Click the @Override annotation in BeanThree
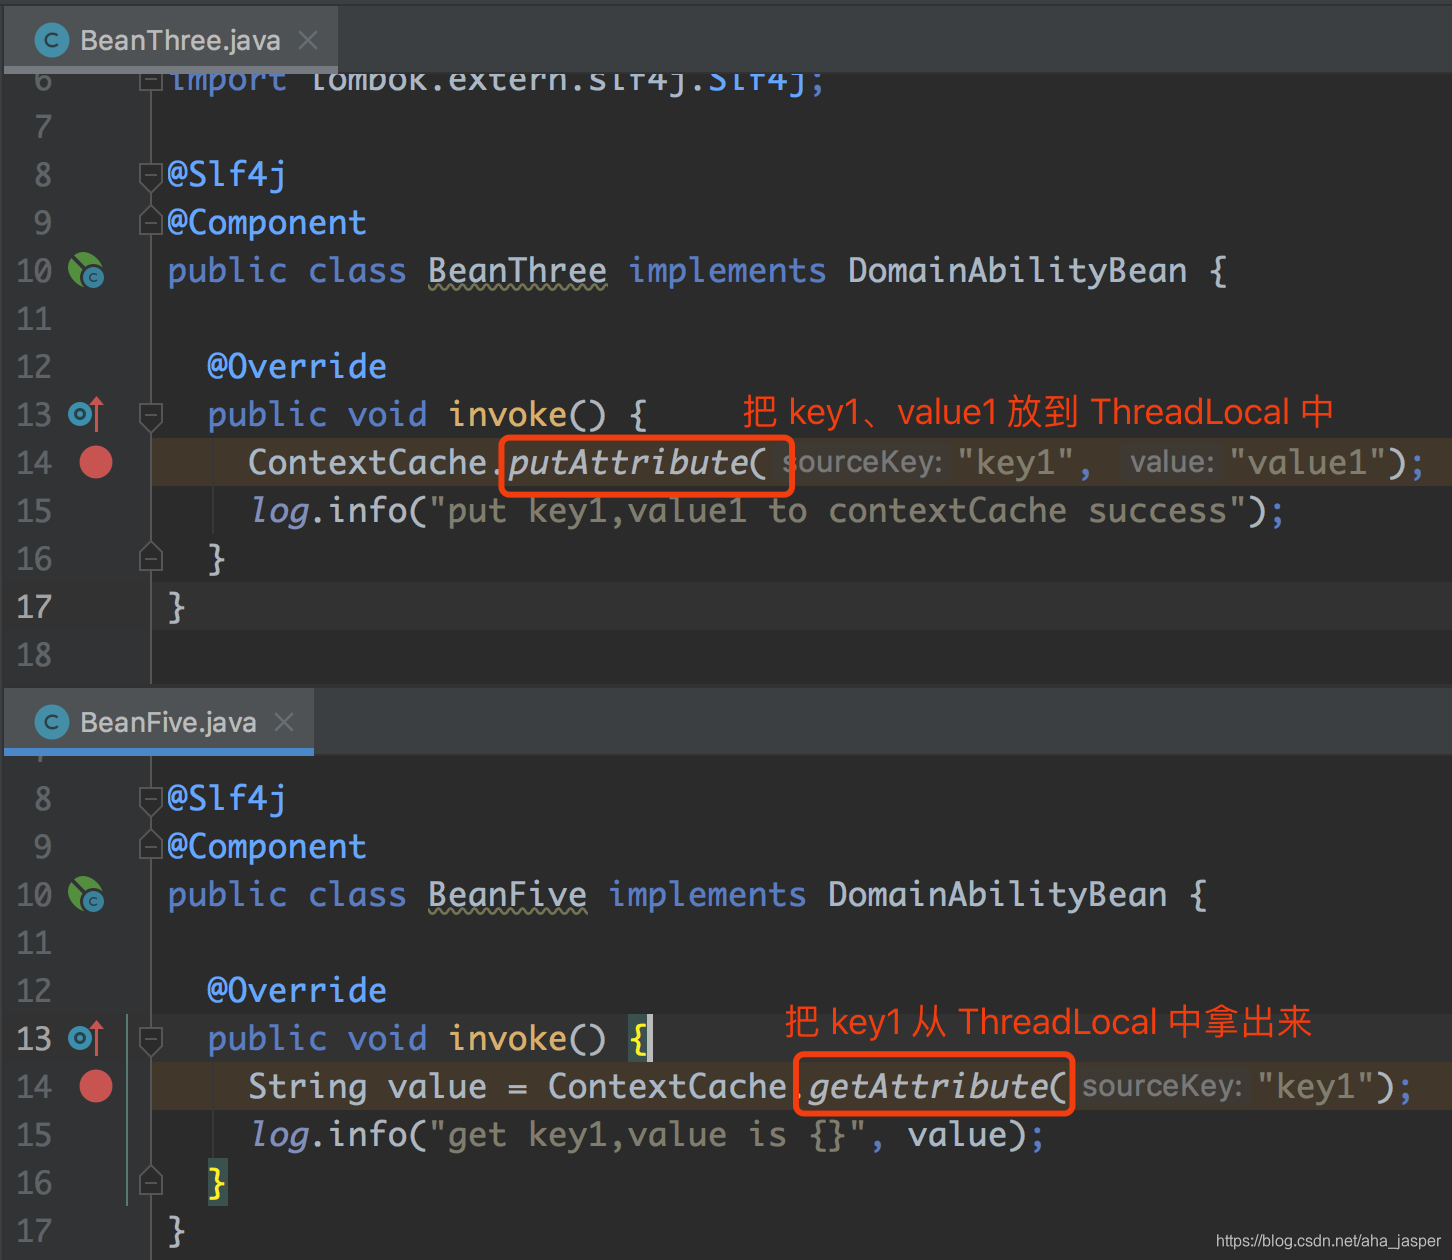Image resolution: width=1452 pixels, height=1260 pixels. point(297,367)
